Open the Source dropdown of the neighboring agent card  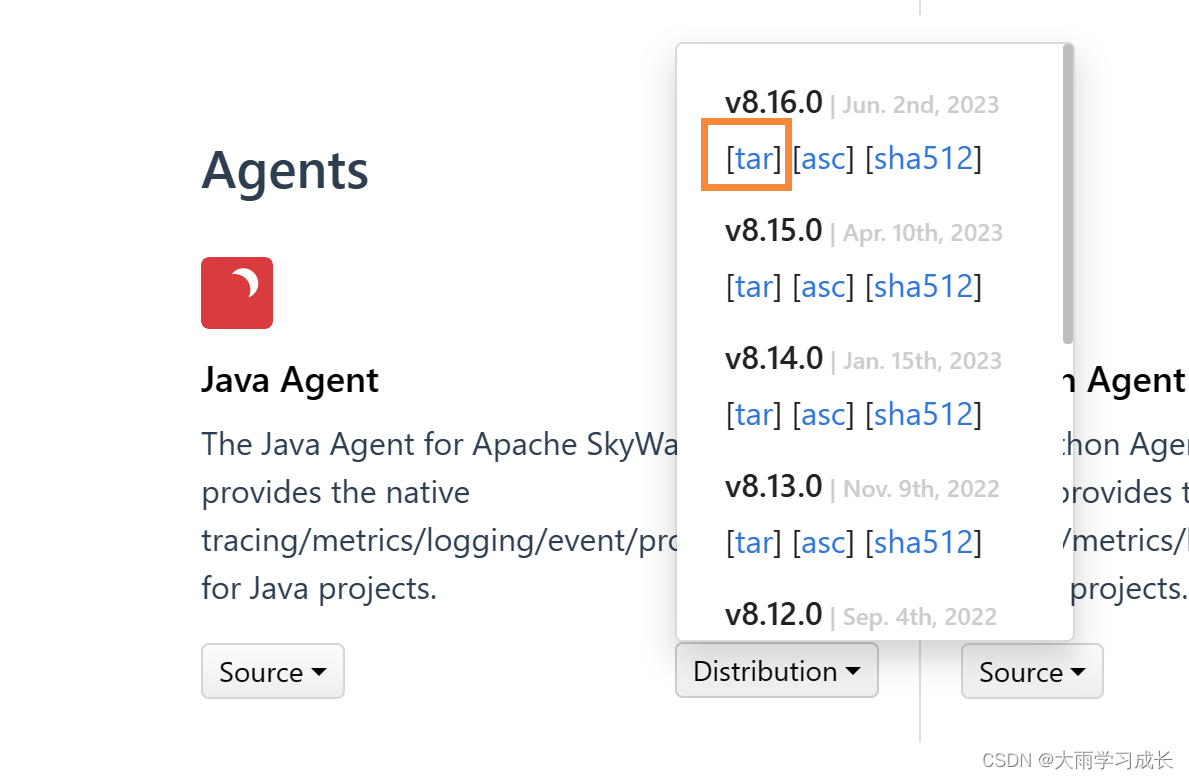1032,671
